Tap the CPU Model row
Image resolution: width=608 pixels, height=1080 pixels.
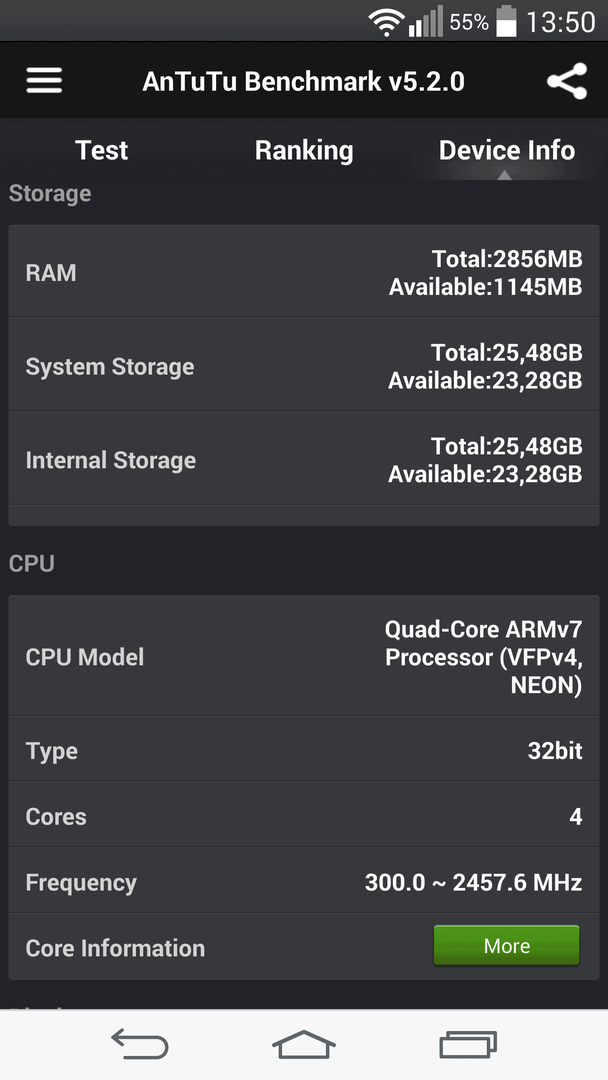click(304, 656)
